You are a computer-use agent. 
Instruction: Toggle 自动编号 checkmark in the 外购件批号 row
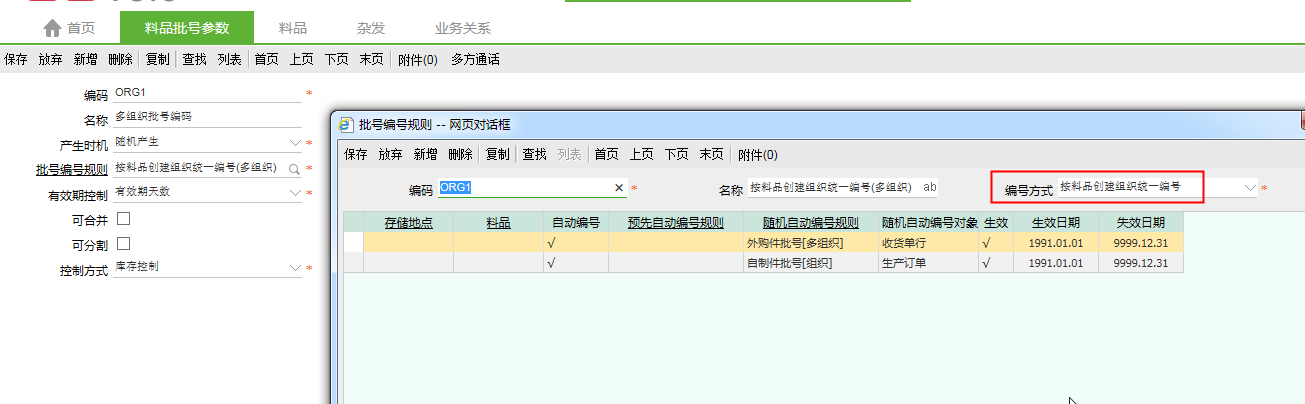[x=551, y=243]
